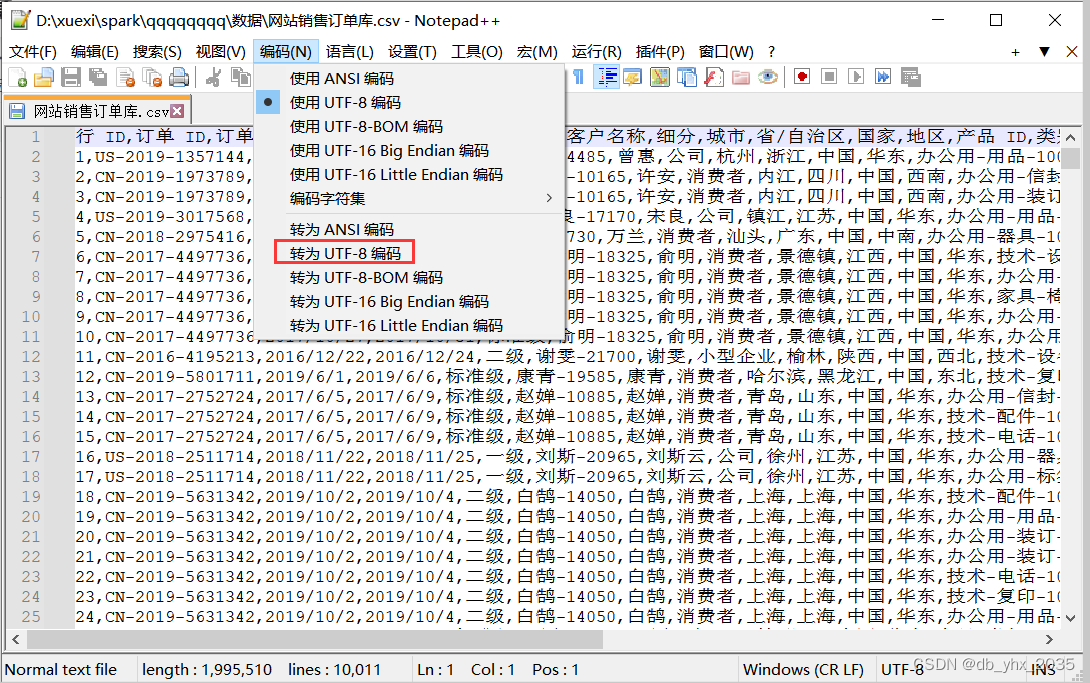The image size is (1090, 683).
Task: Click Windows (CR LF) in status bar
Action: click(804, 670)
